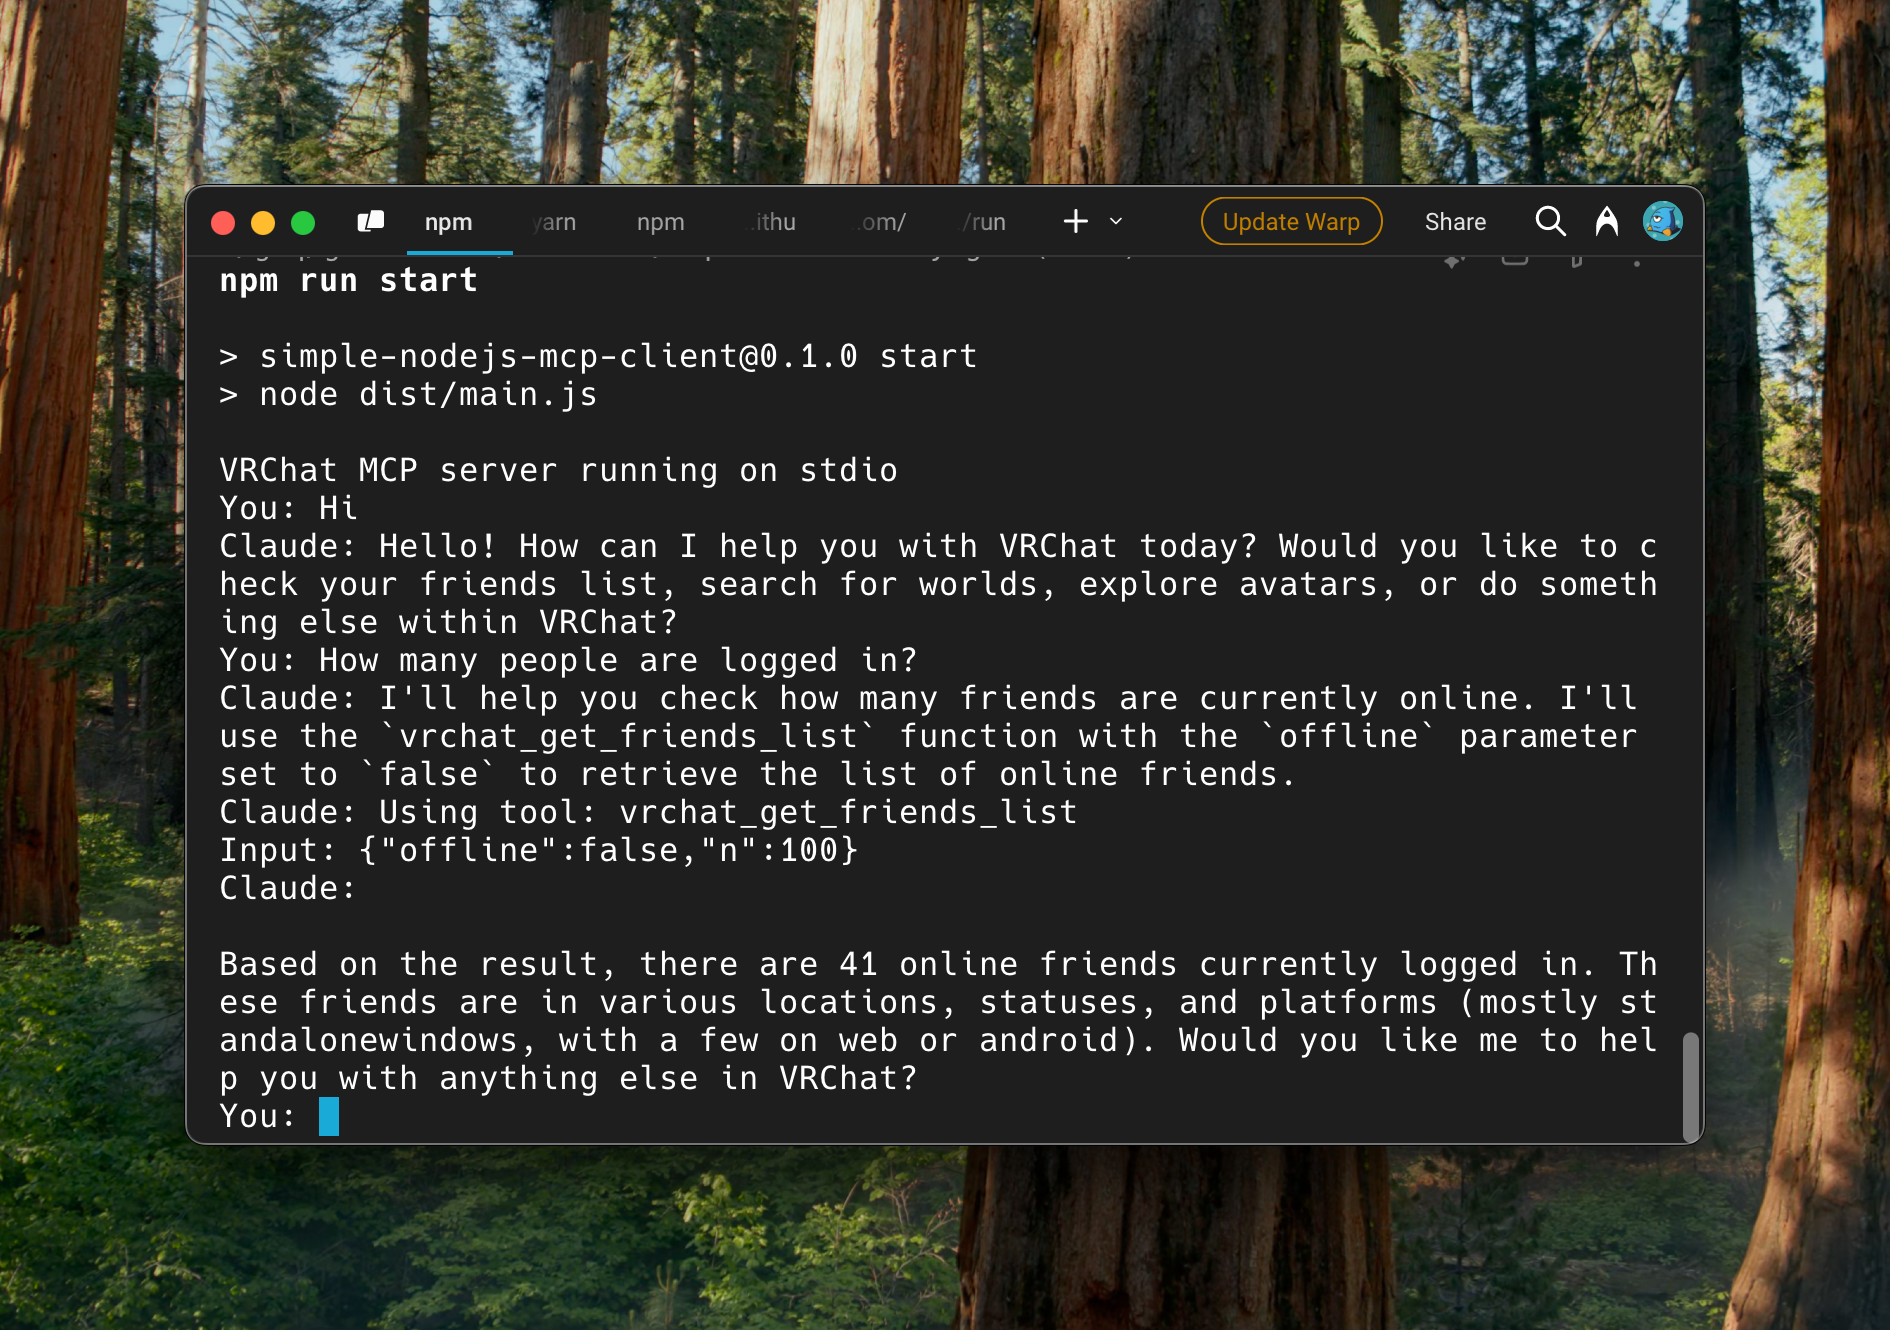The height and width of the screenshot is (1330, 1890).
Task: Open the ithu tab
Action: click(770, 222)
